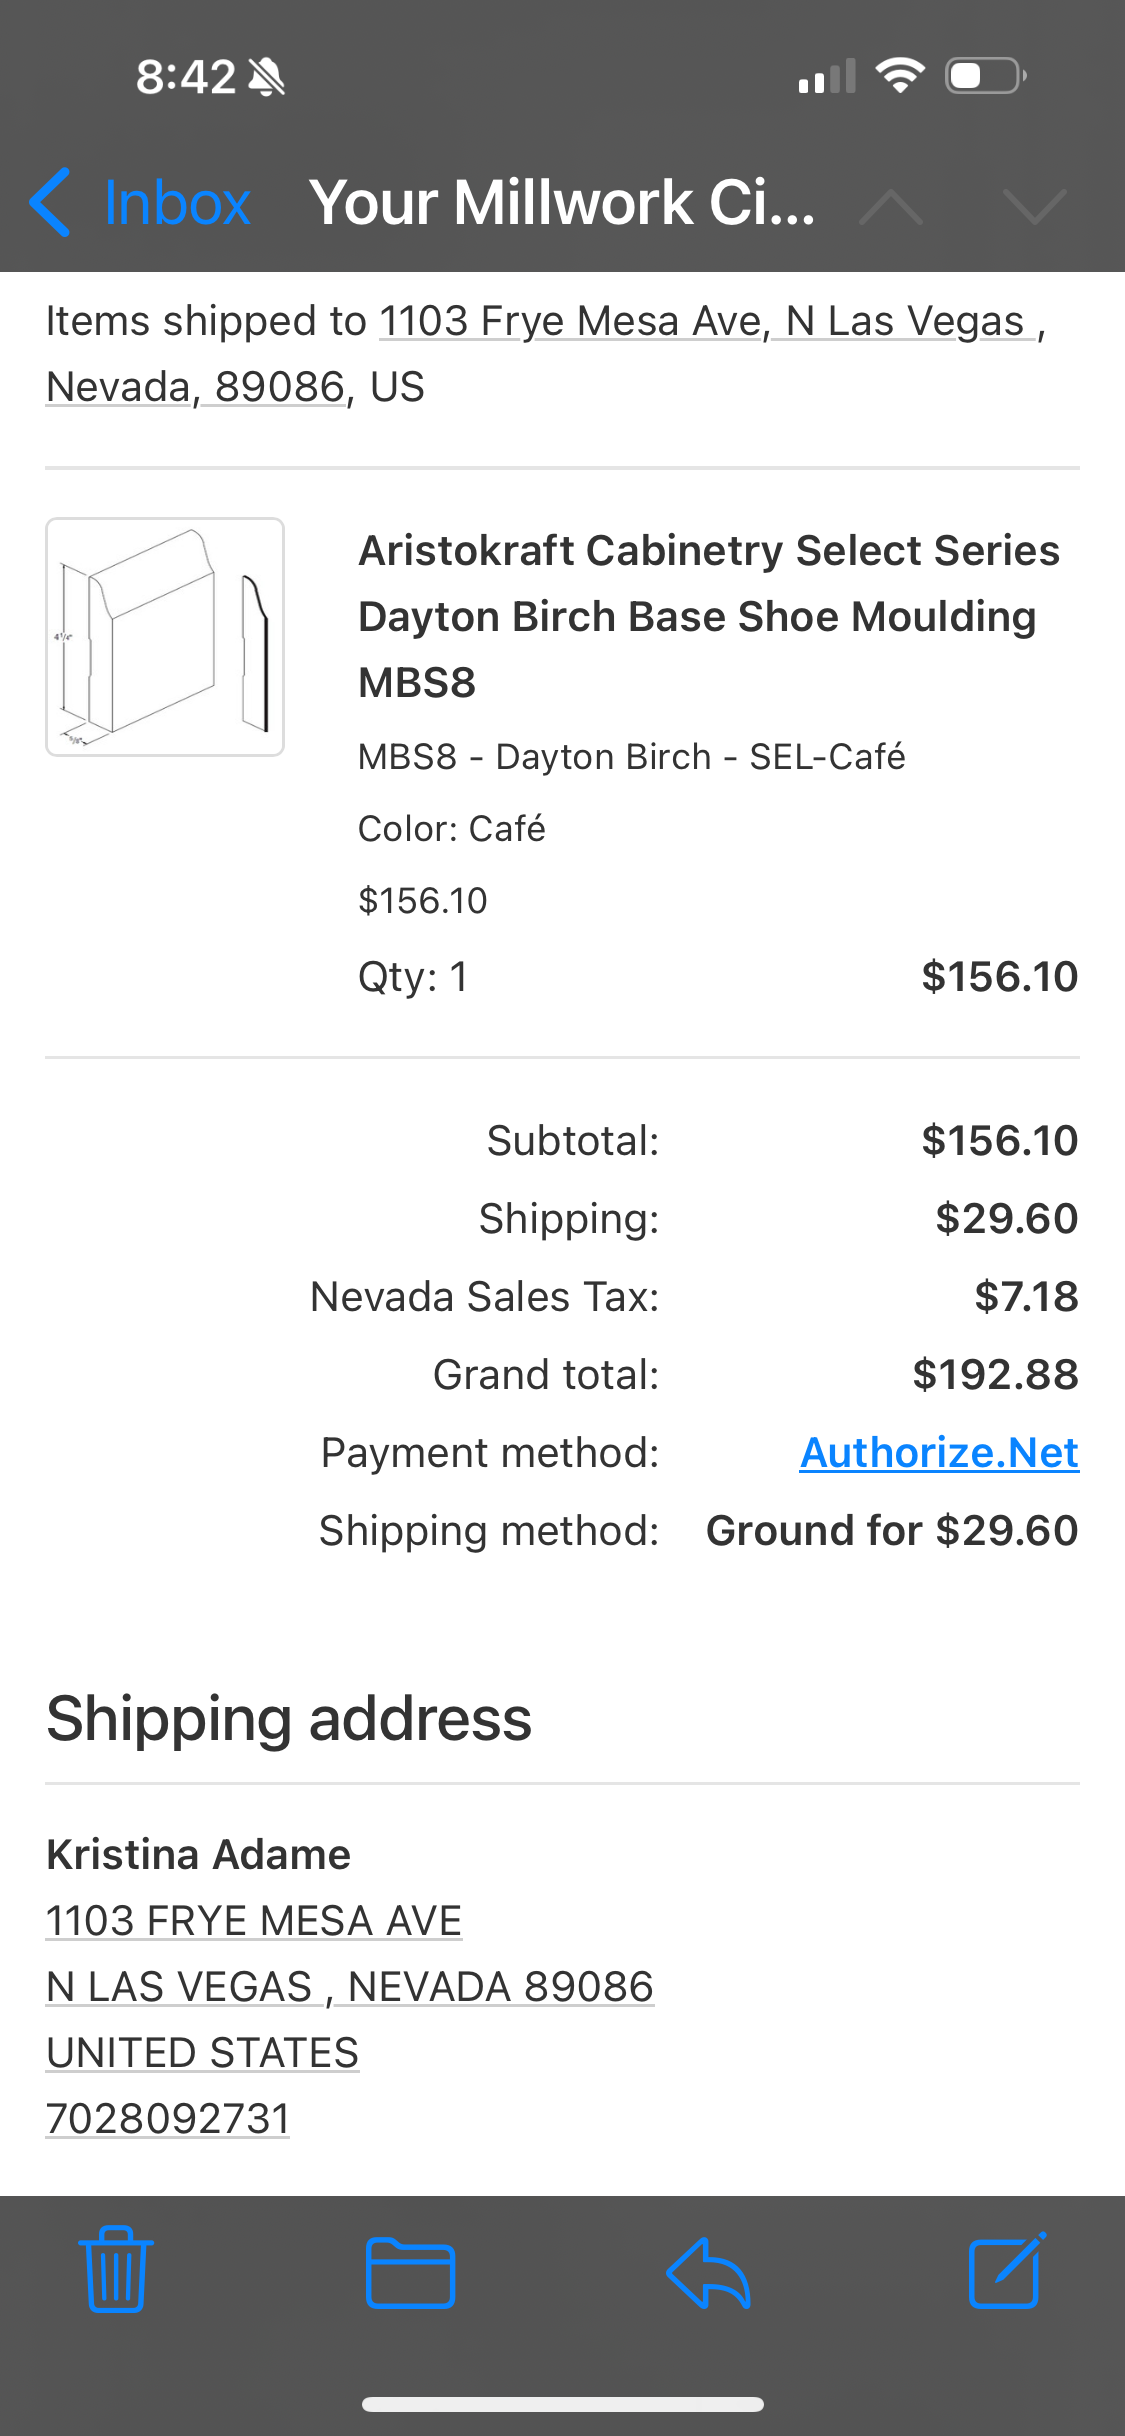1125x2436 pixels.
Task: Tap the battery indicator in status bar
Action: [985, 76]
